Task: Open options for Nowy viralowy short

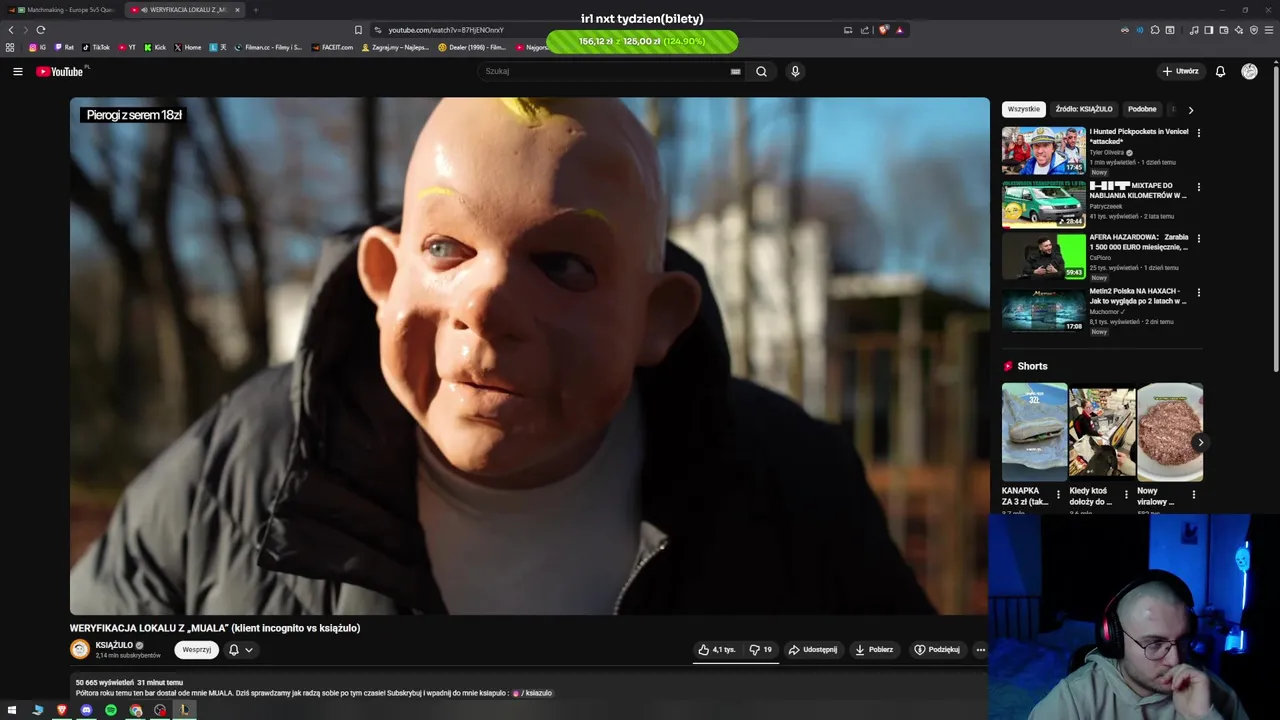Action: 1193,494
